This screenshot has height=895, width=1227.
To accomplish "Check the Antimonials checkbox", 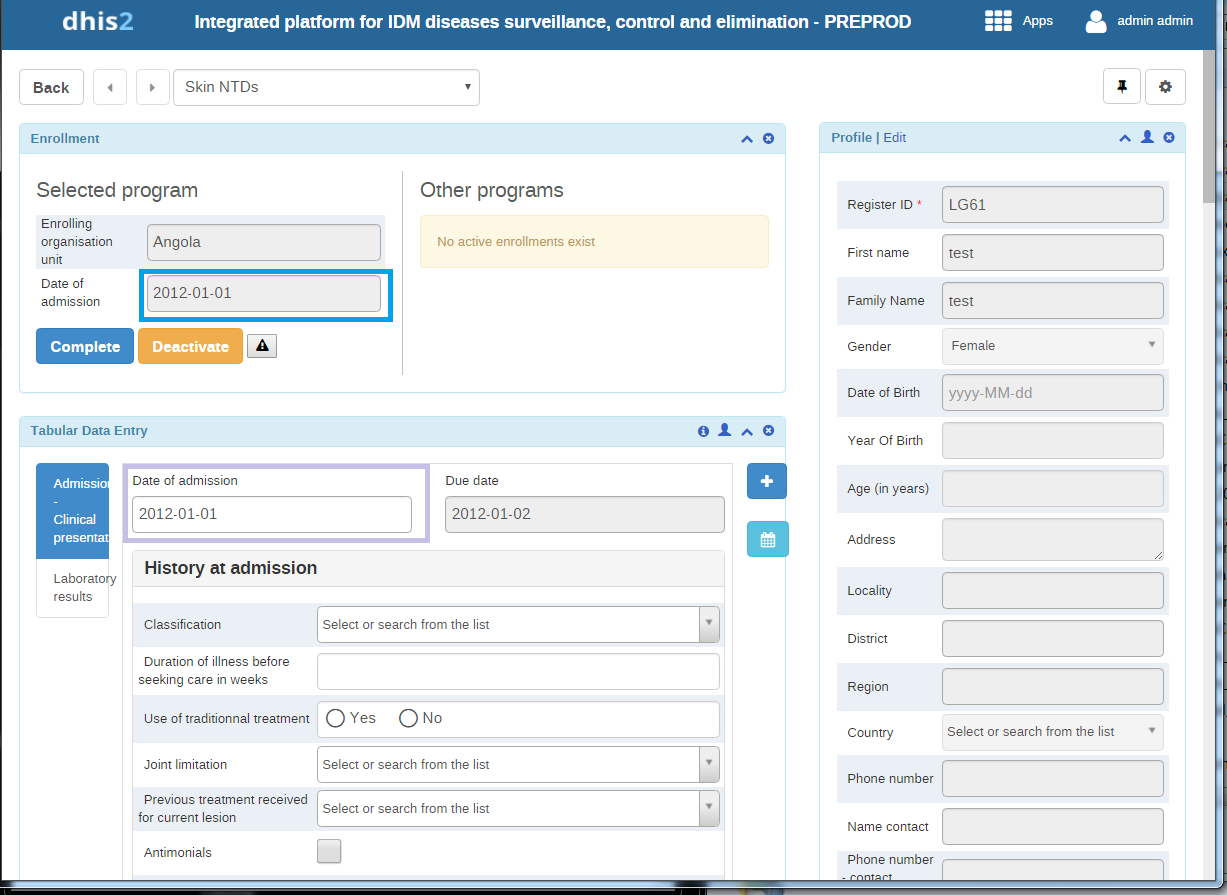I will click(x=329, y=852).
